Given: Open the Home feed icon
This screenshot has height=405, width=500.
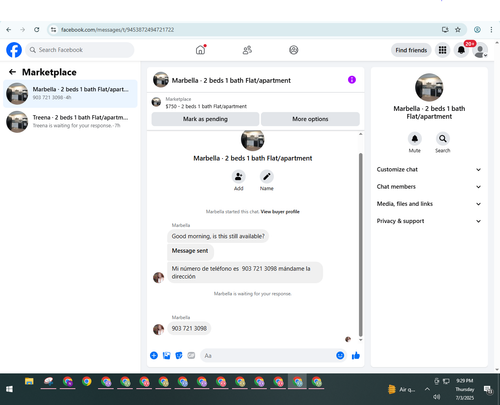Looking at the screenshot, I should tap(200, 50).
